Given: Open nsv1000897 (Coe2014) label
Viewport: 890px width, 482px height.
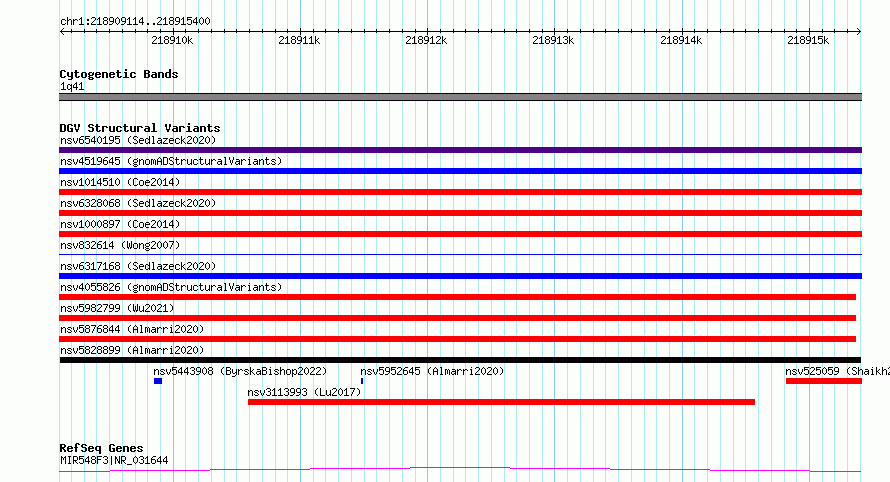Looking at the screenshot, I should (120, 224).
